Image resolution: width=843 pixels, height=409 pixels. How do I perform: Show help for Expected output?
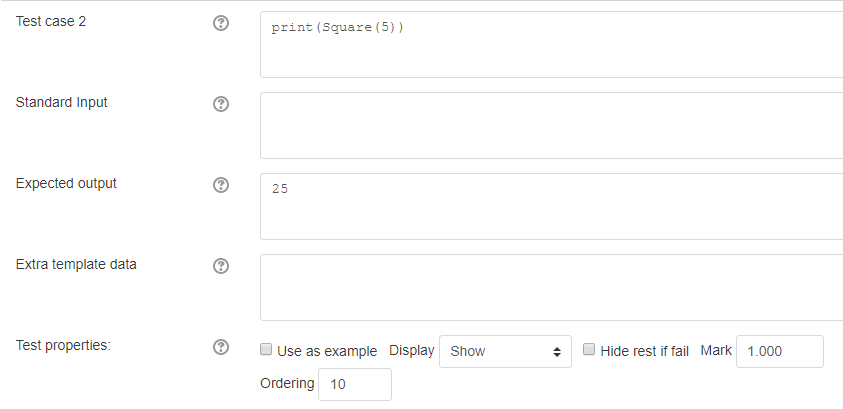point(221,185)
